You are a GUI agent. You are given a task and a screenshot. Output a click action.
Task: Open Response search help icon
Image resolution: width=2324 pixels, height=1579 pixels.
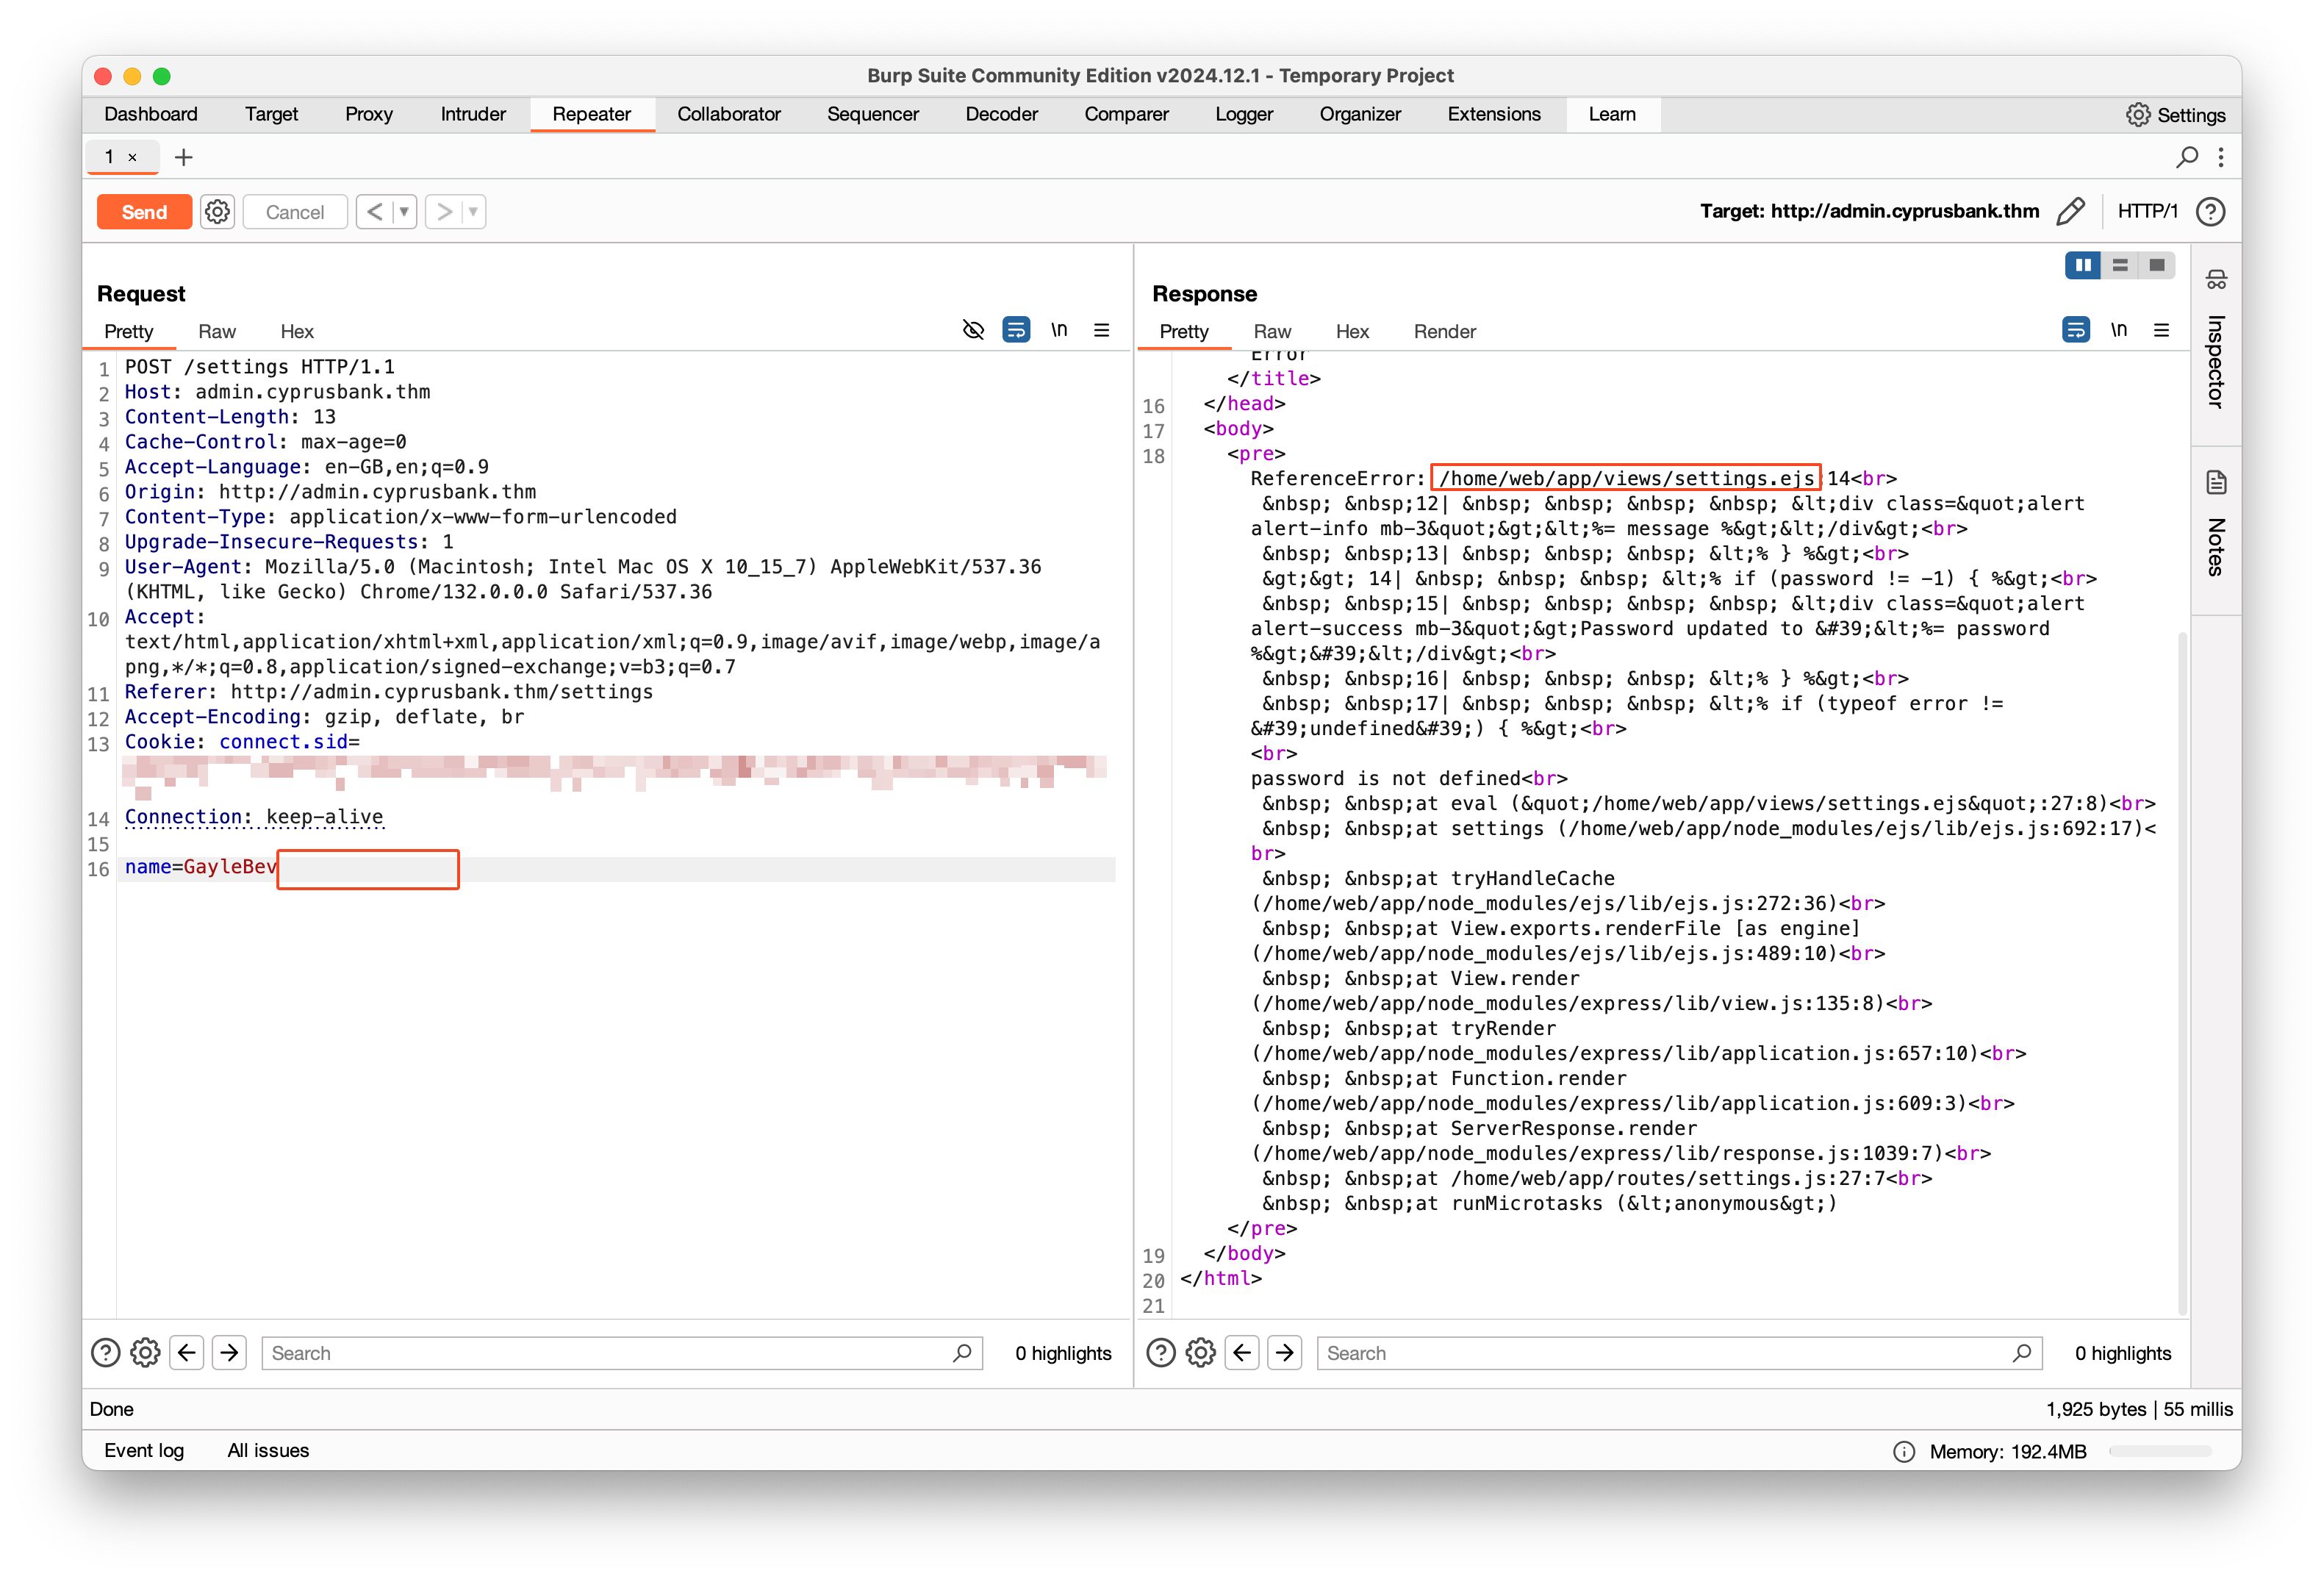point(1160,1353)
